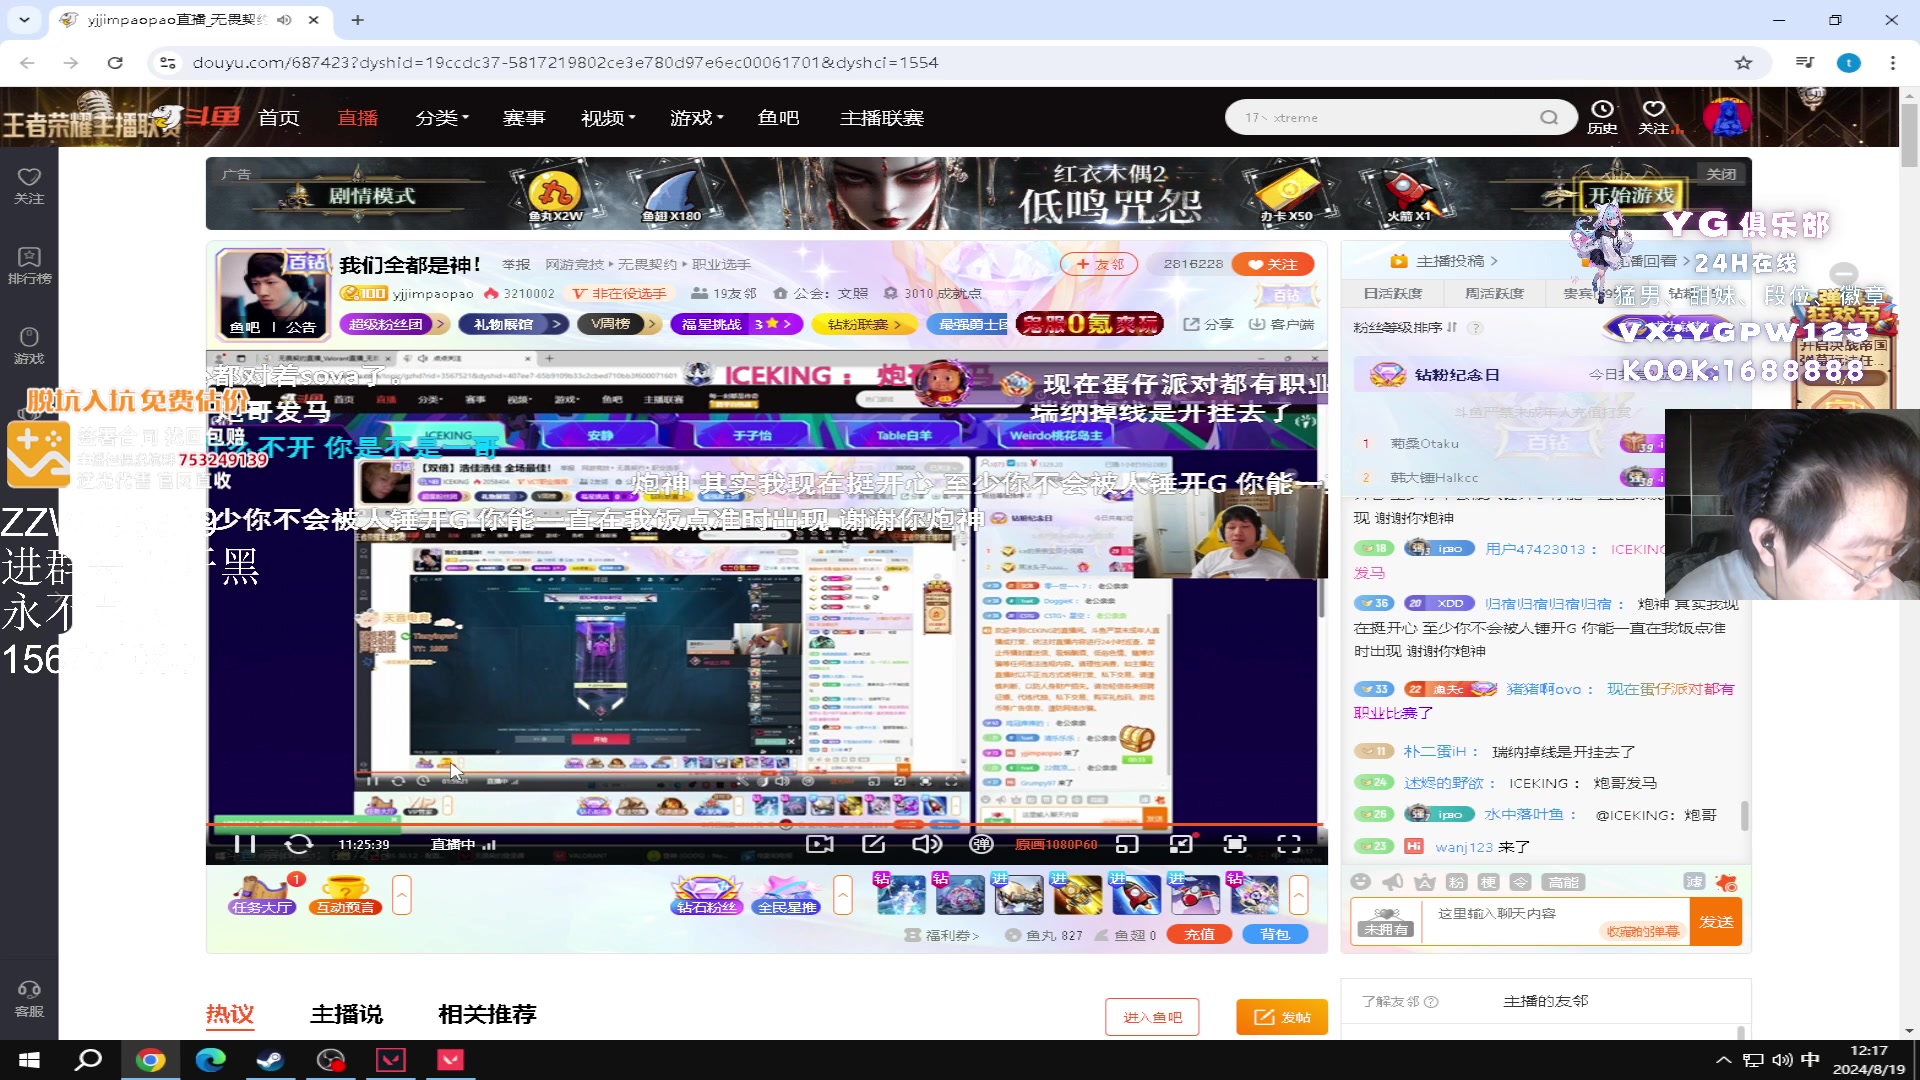Enable picture-in-picture mini player
Viewport: 1920px width, 1080px height.
(x=1127, y=844)
